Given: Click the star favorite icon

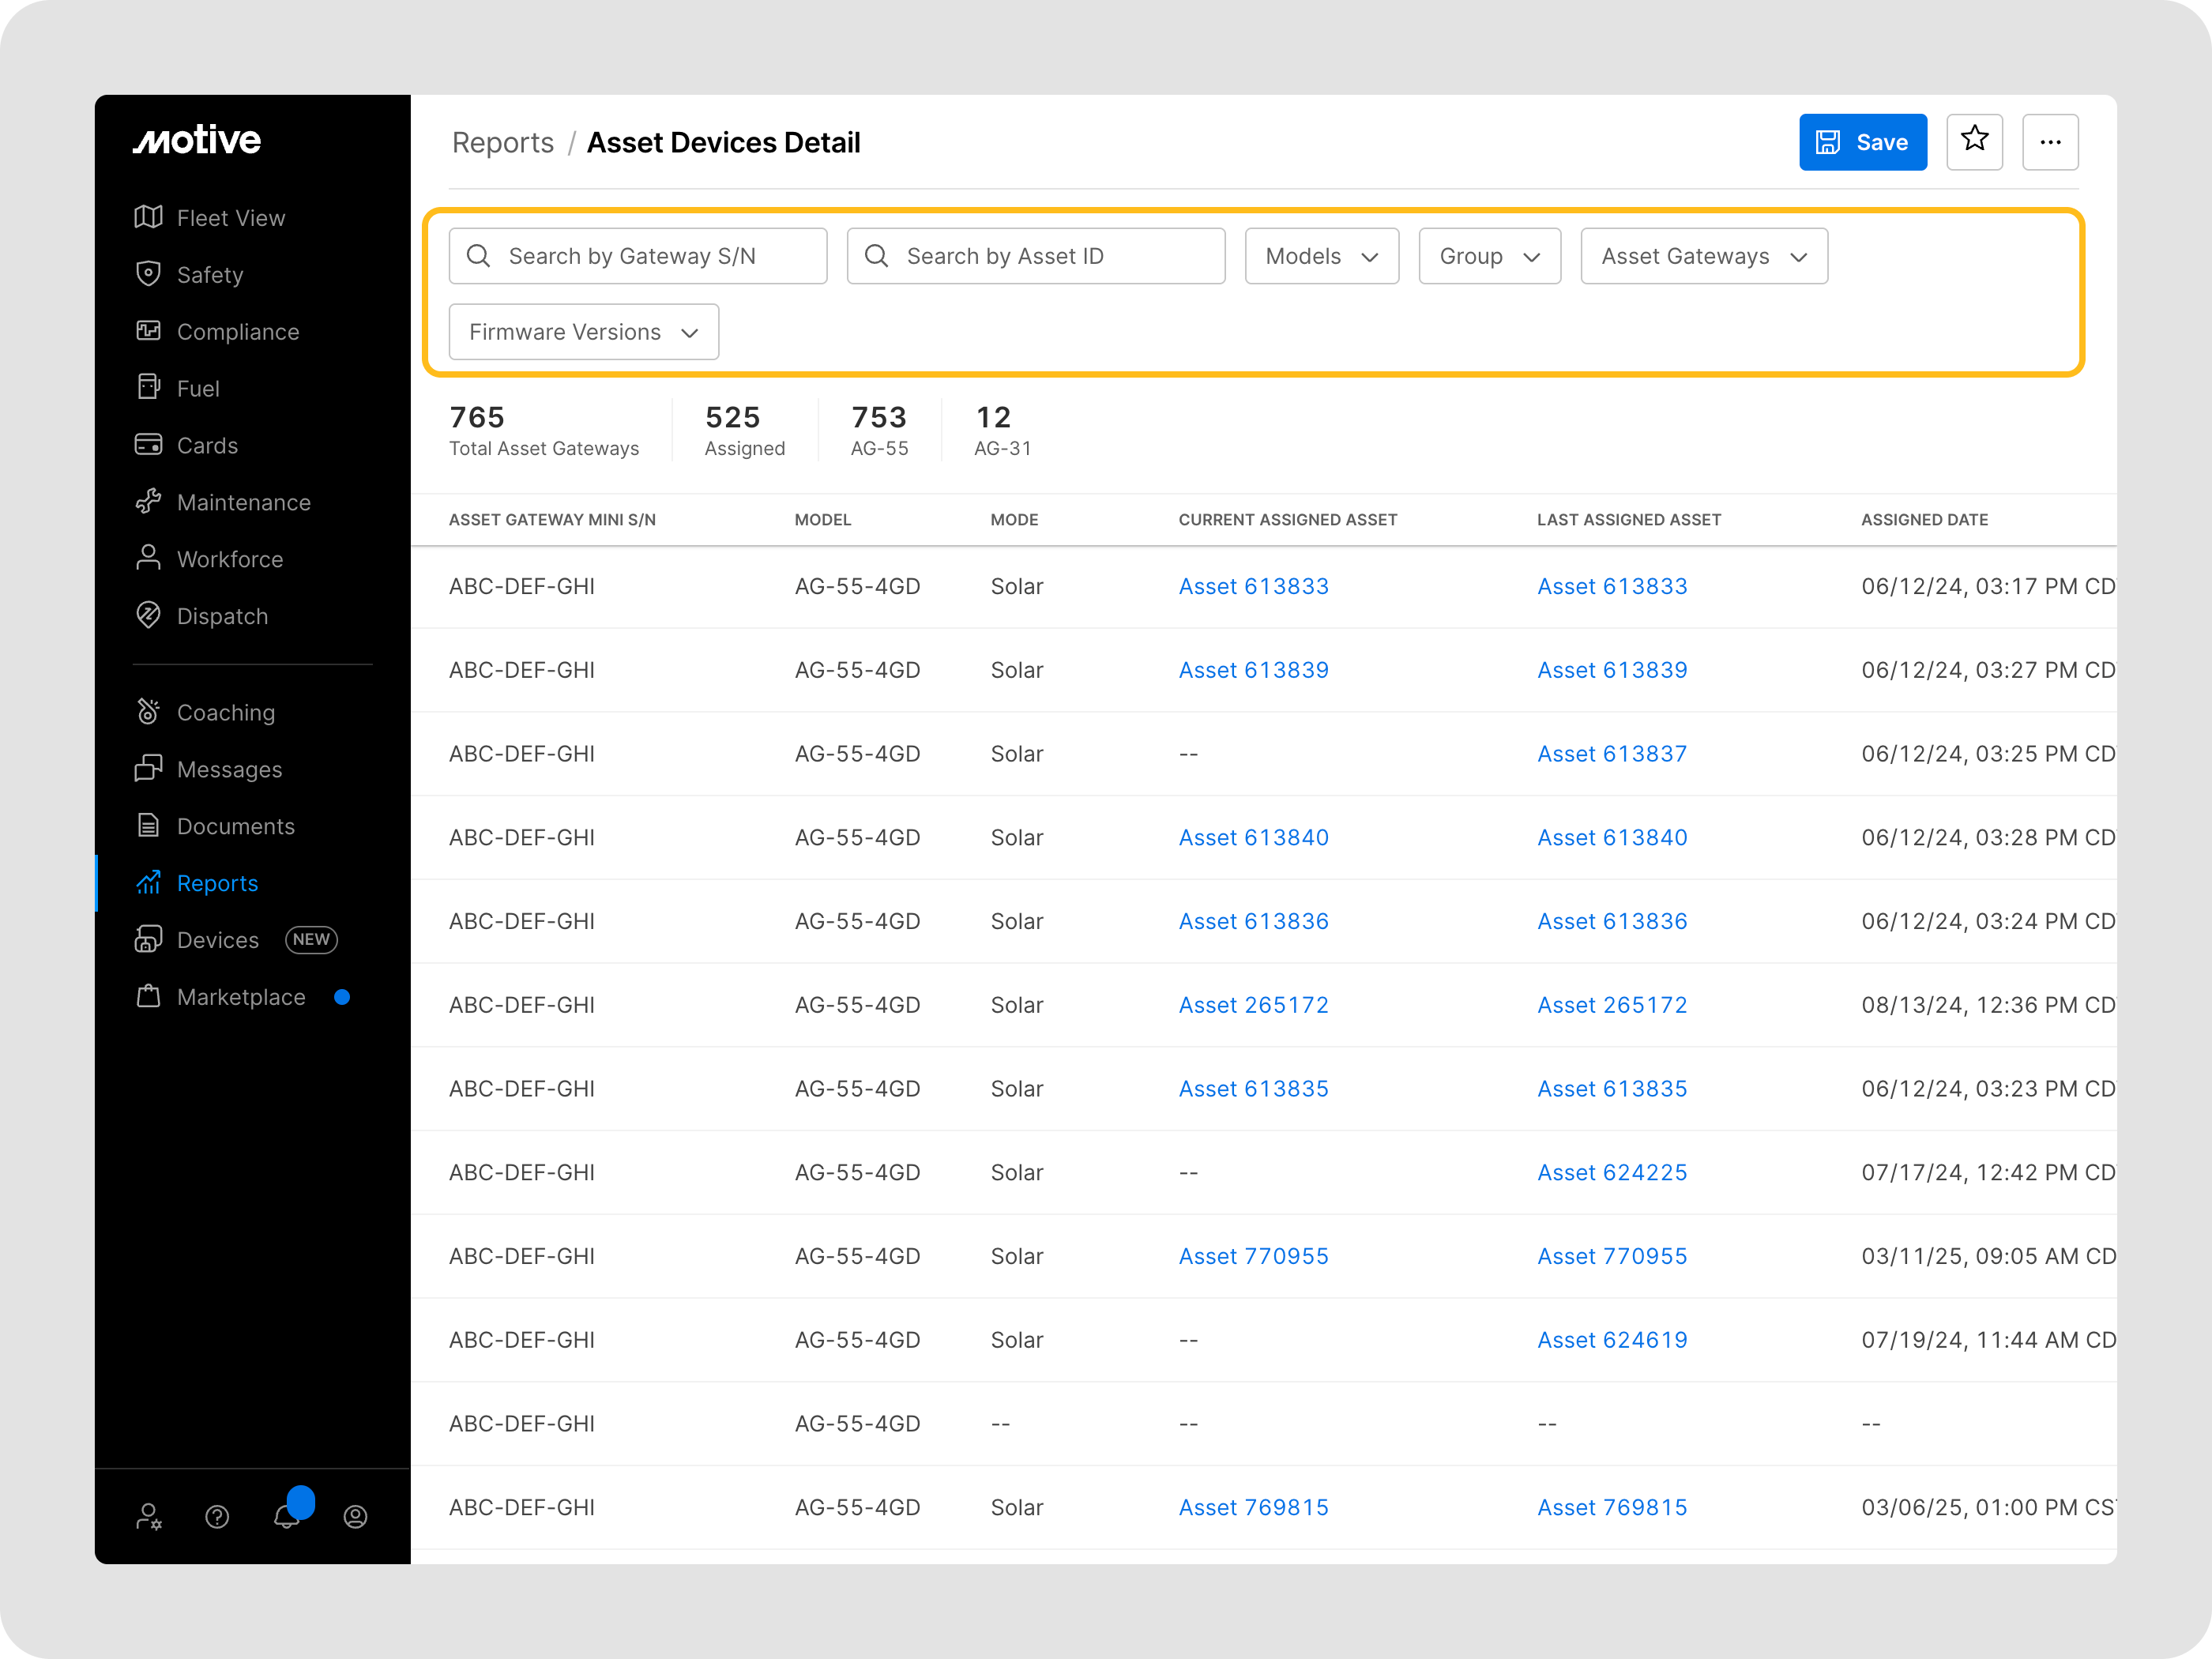Looking at the screenshot, I should [1974, 141].
